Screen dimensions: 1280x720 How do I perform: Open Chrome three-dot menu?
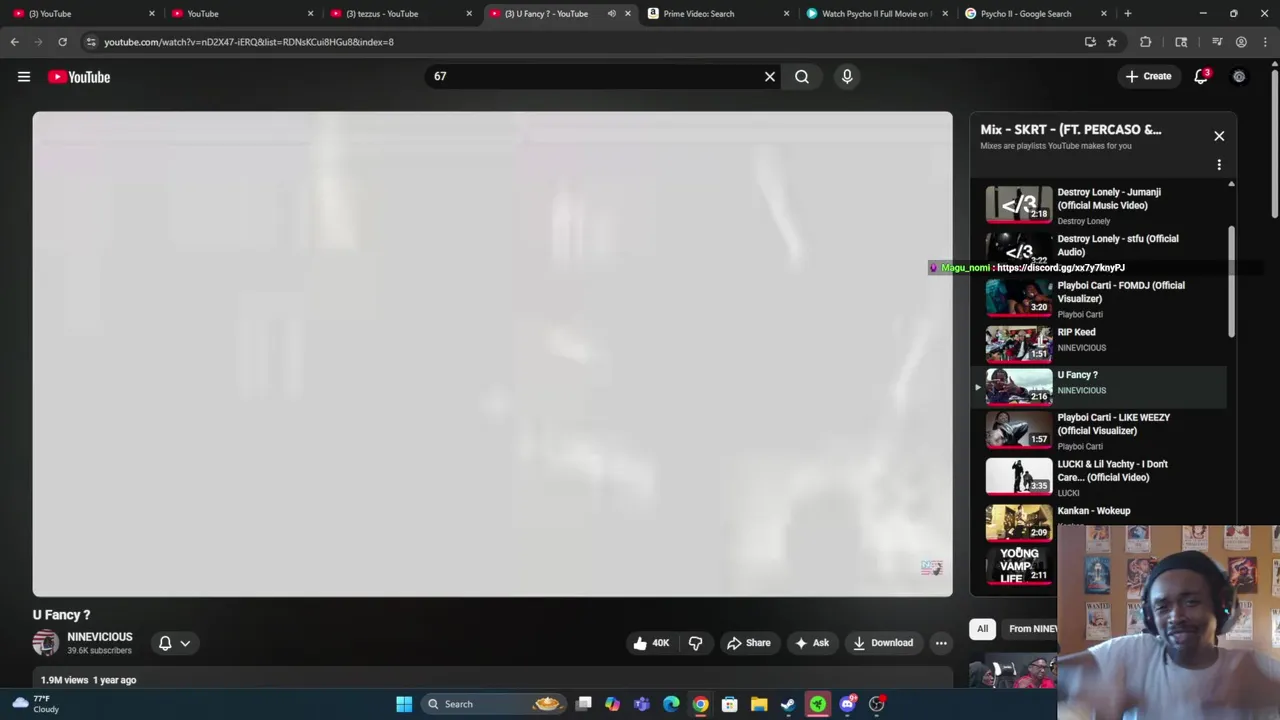tap(1265, 42)
